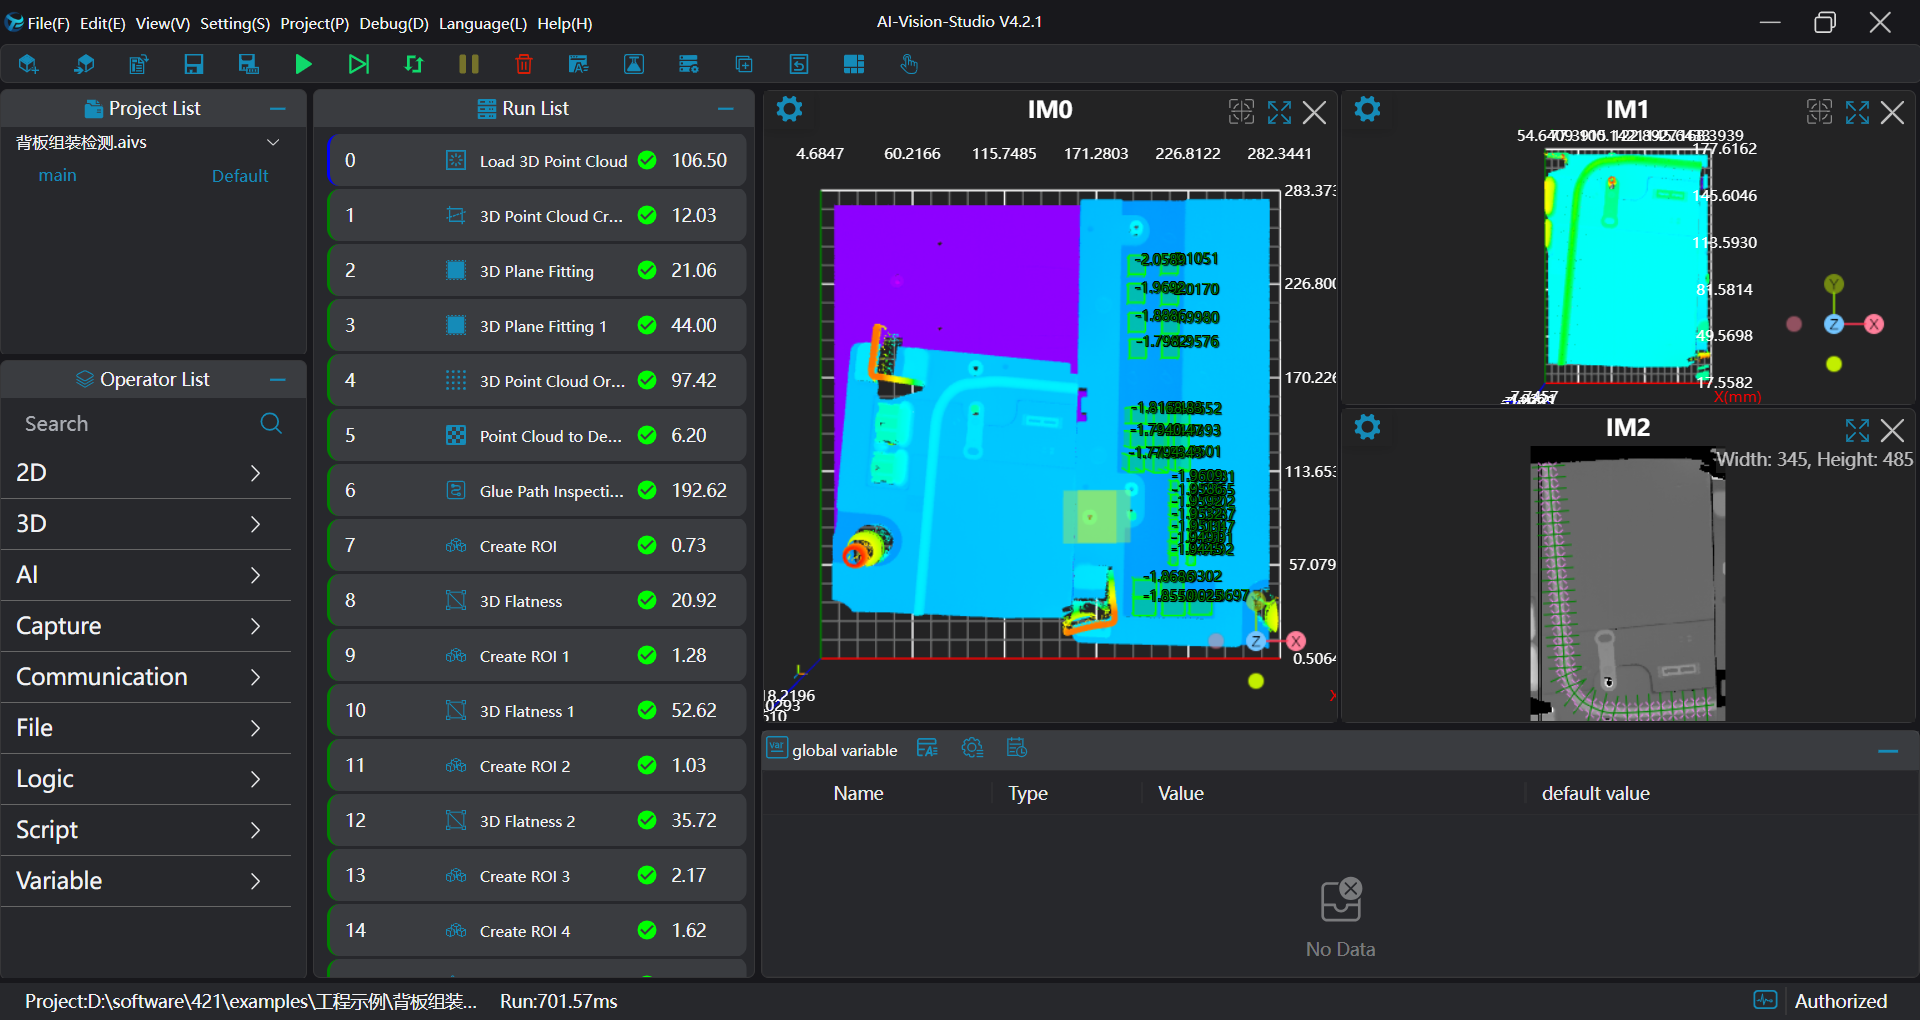This screenshot has height=1020, width=1920.
Task: Click the single floppy disk save icon
Action: coord(194,65)
